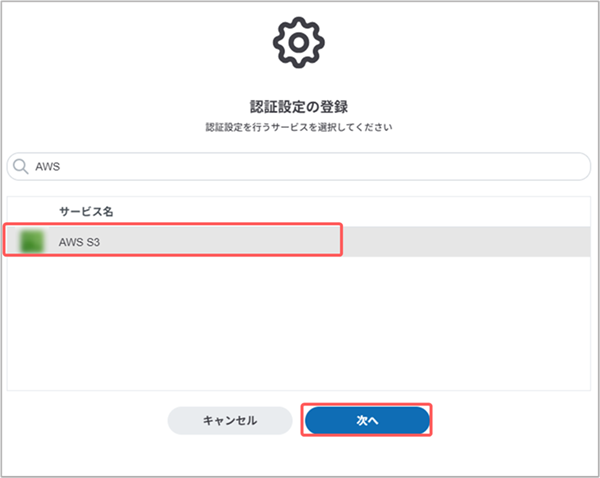Click the "AWS S3" service name label
Screen dimensions: 600x478
pos(79,240)
